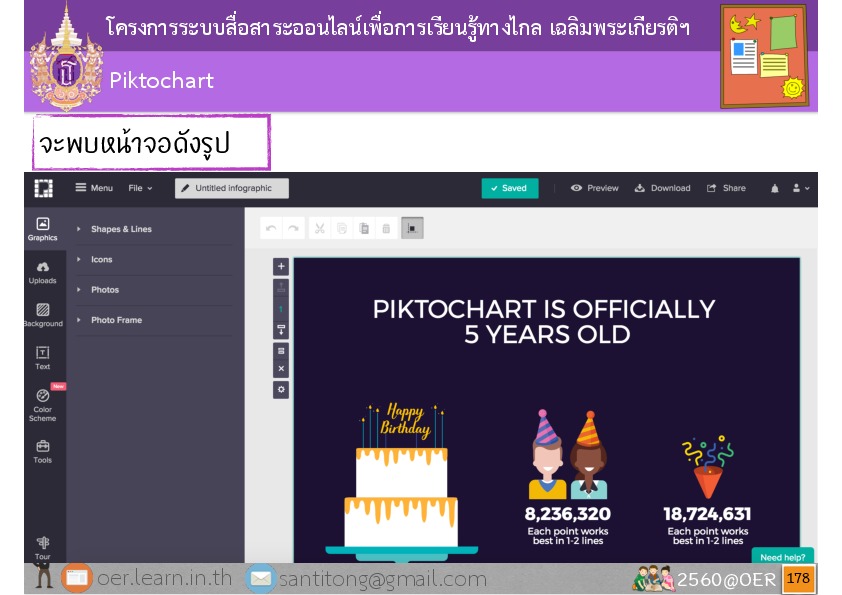
Task: Open block settings gear icon
Action: click(281, 390)
